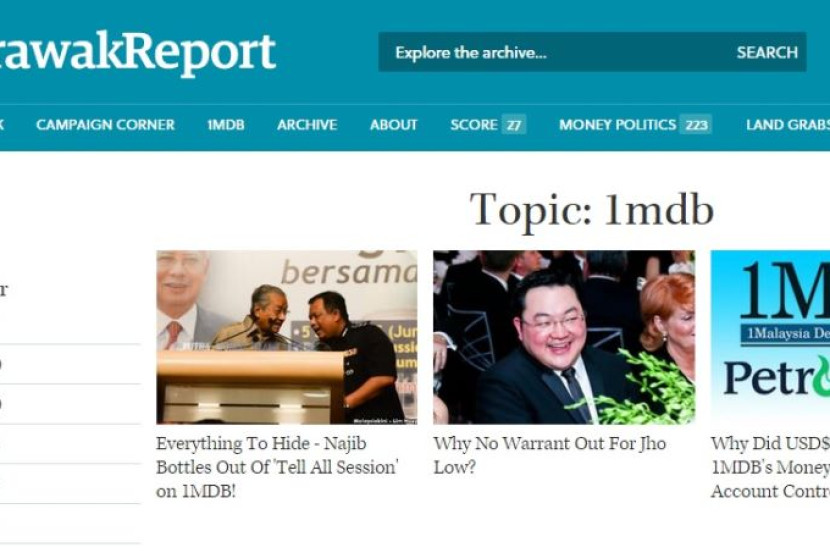
Task: Open the SarawakReport site logo
Action: point(138,53)
